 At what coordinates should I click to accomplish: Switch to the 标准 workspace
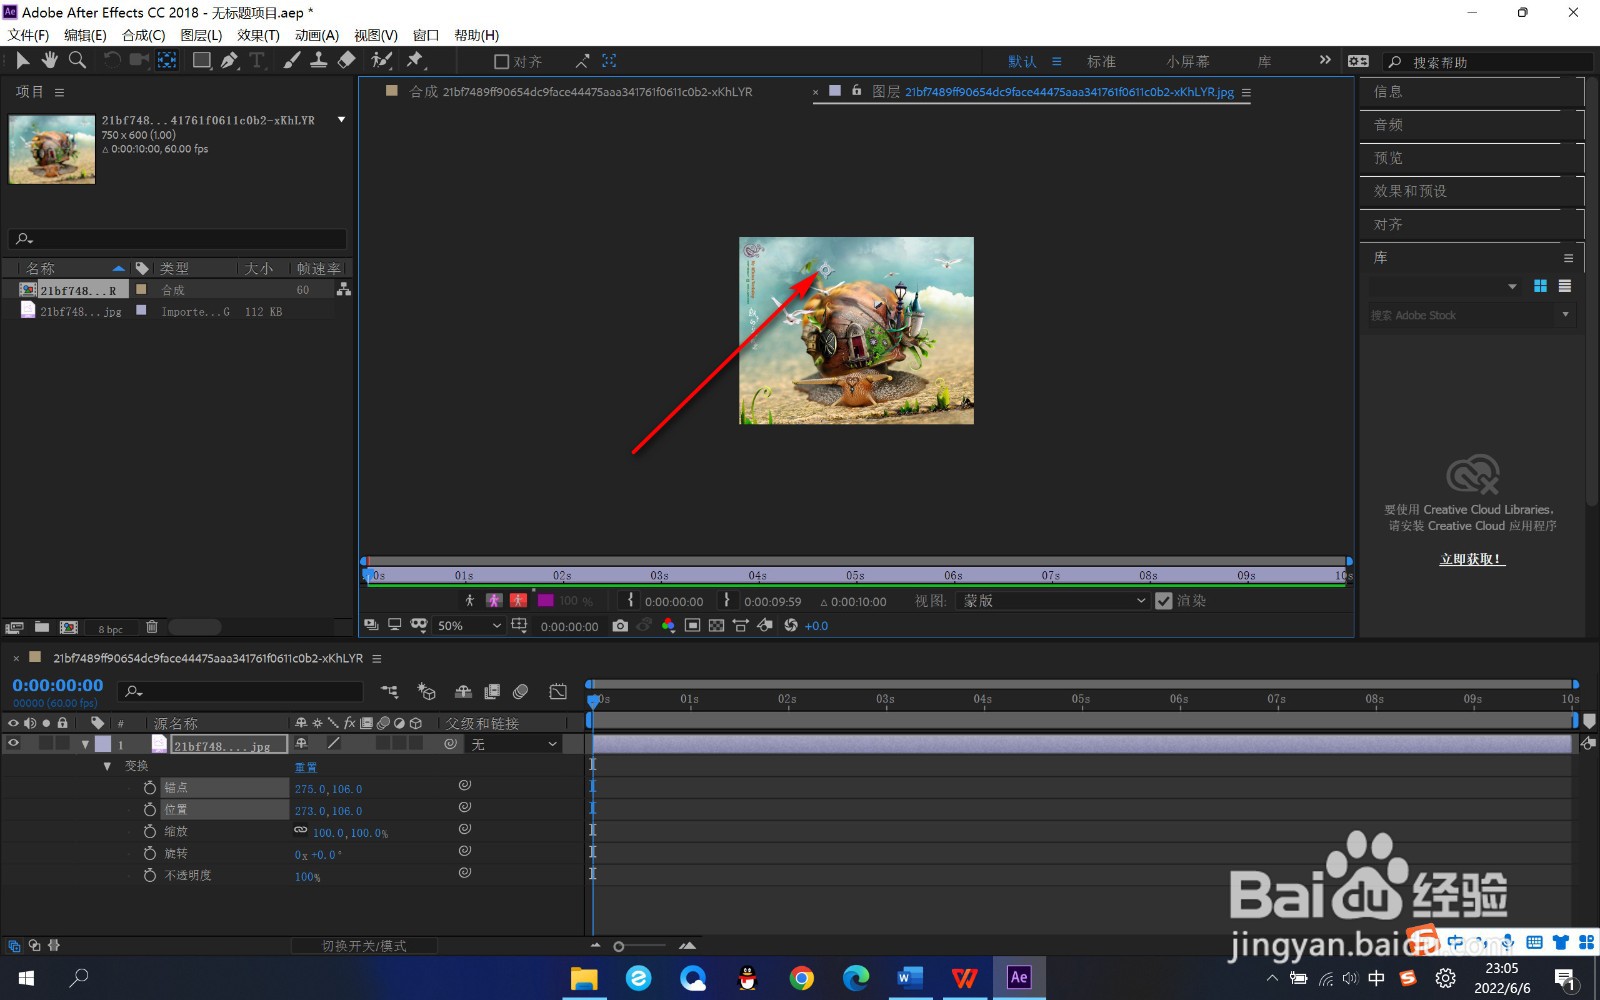click(x=1101, y=62)
